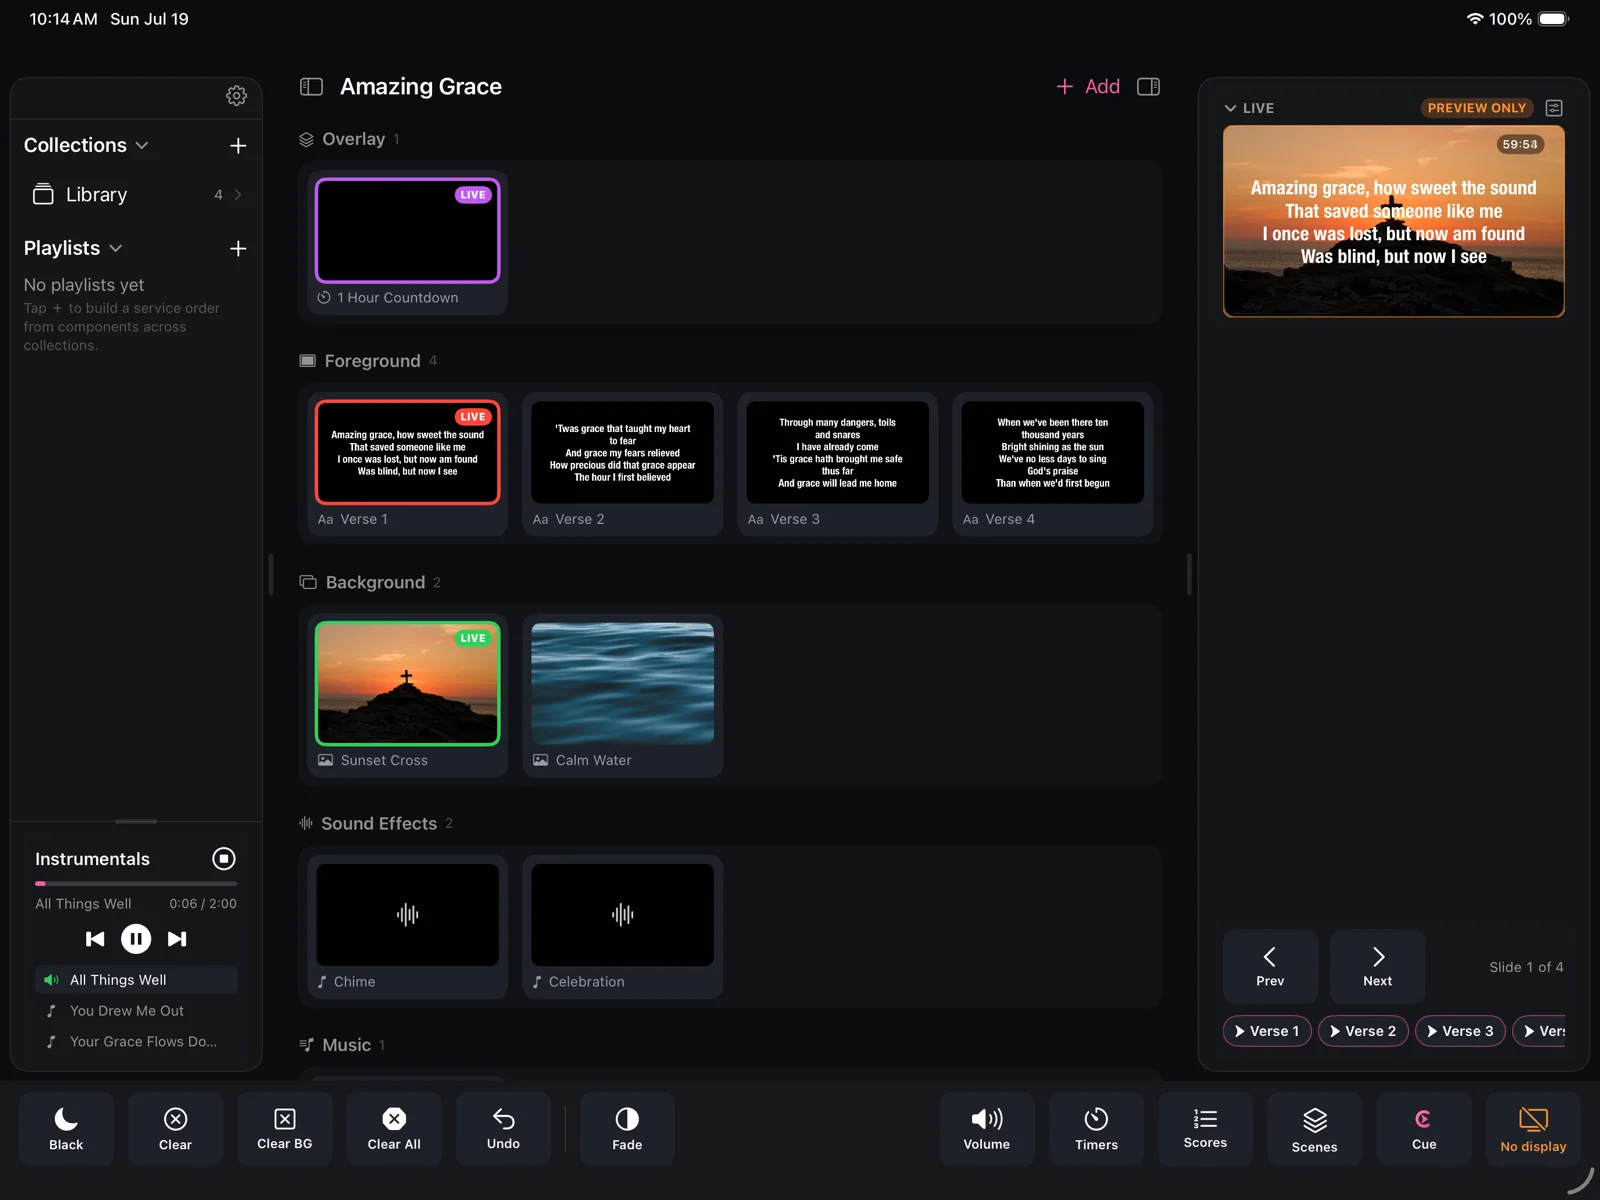Image resolution: width=1600 pixels, height=1200 pixels.
Task: Go to previous slide with Prev
Action: coord(1270,966)
